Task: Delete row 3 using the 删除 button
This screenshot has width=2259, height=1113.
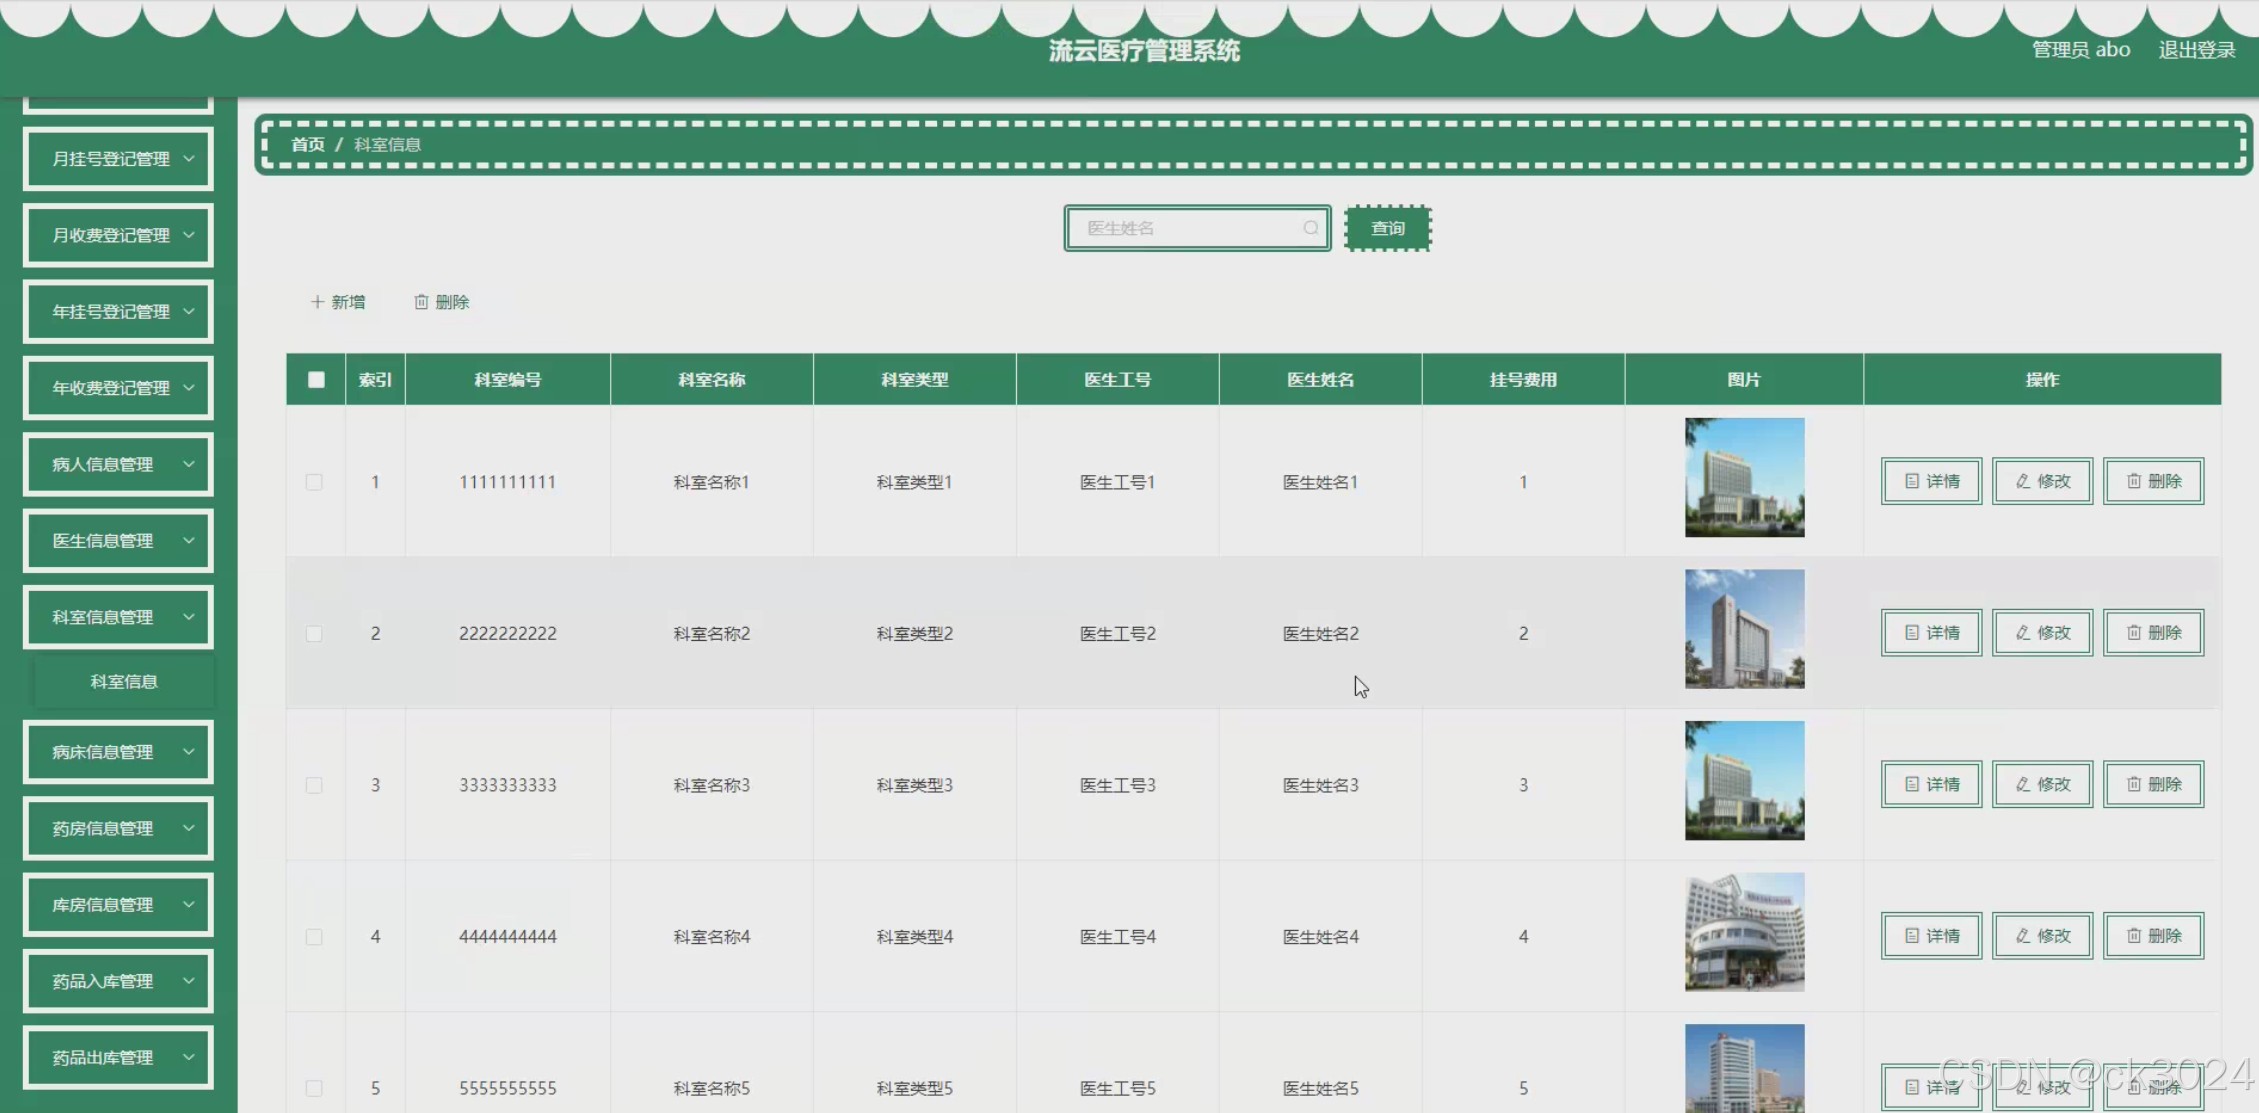Action: point(2153,784)
